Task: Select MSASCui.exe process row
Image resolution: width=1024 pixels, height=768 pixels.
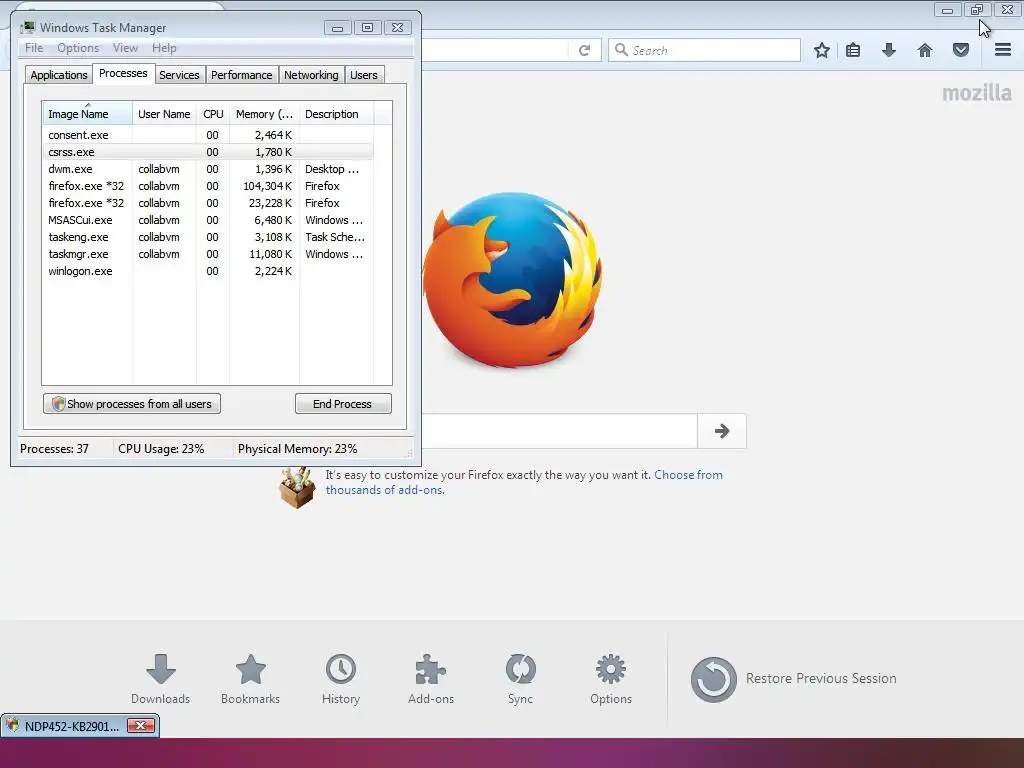Action: coord(208,220)
